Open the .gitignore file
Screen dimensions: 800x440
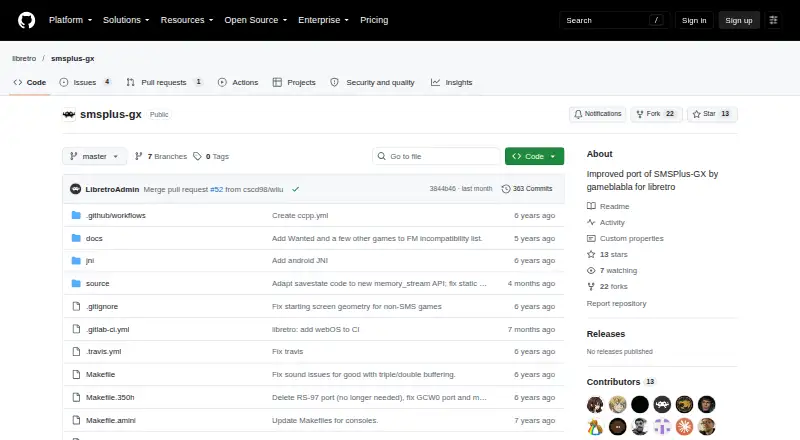click(x=102, y=306)
